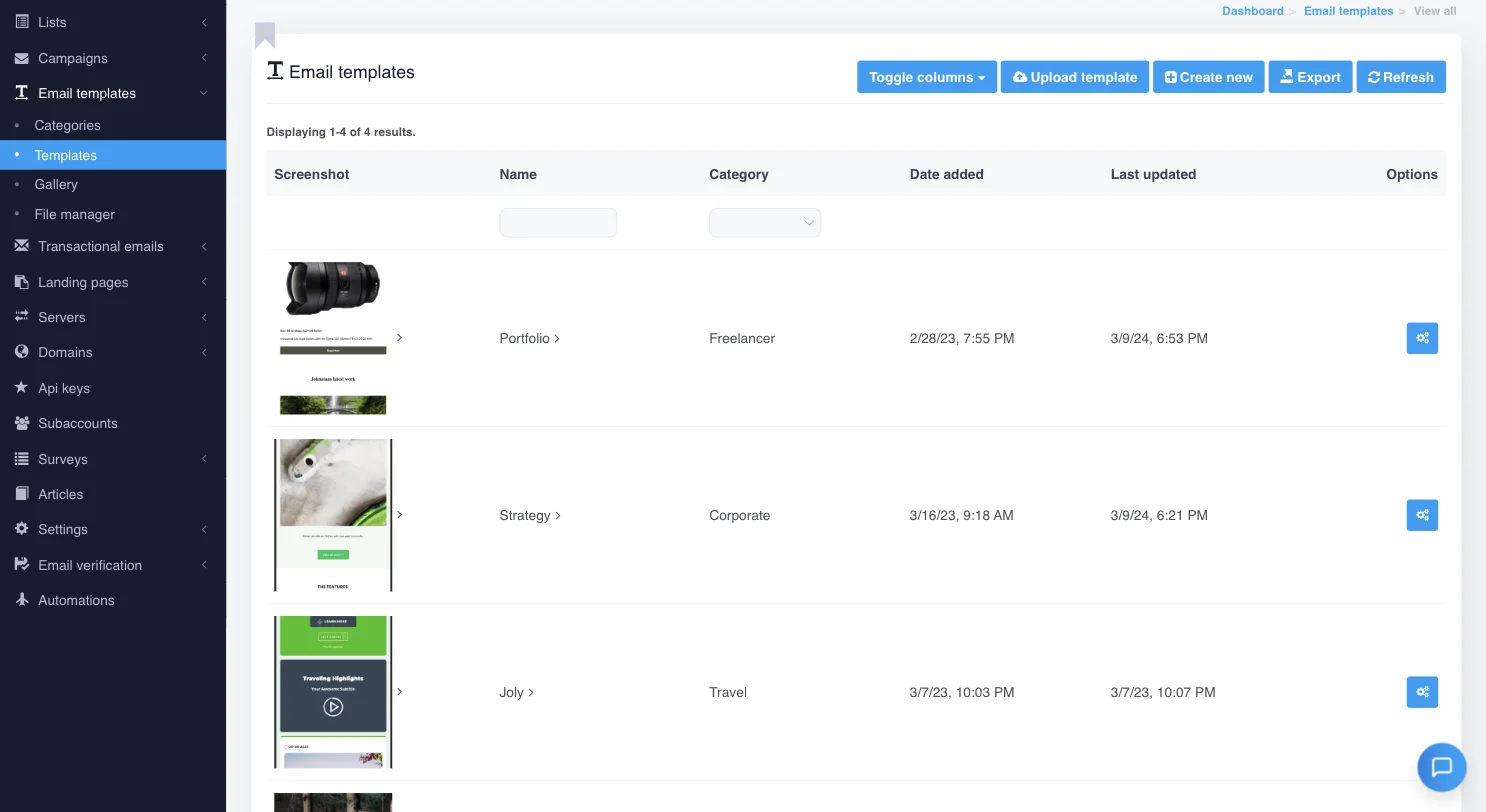Click the Email templates breadcrumb link
Image resolution: width=1486 pixels, height=812 pixels.
1348,11
